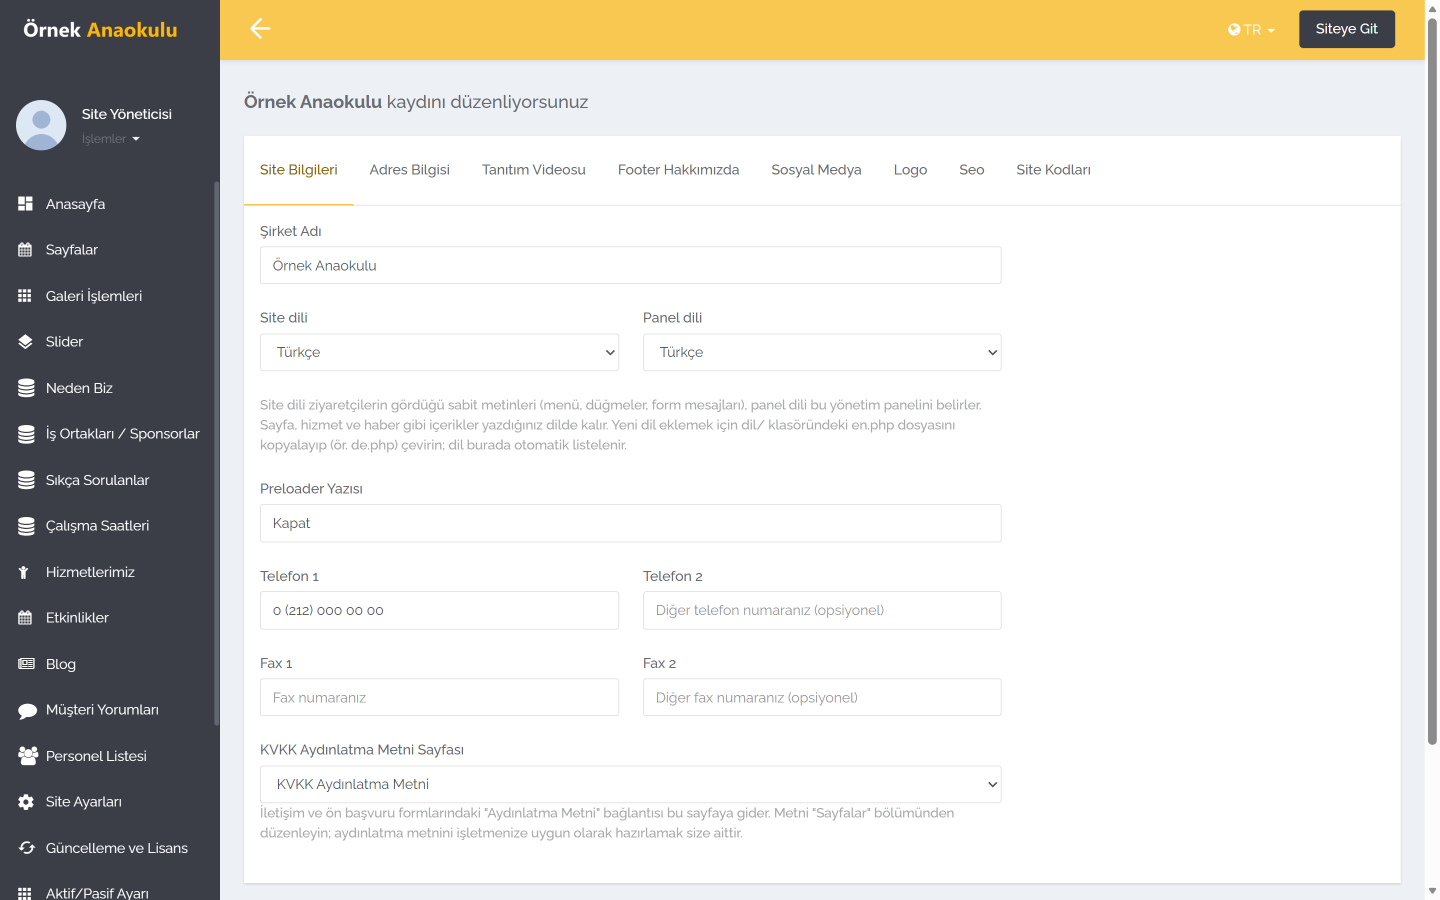Viewport: 1440px width, 900px height.
Task: Focus the Preloader Yazısı input field
Action: click(630, 523)
